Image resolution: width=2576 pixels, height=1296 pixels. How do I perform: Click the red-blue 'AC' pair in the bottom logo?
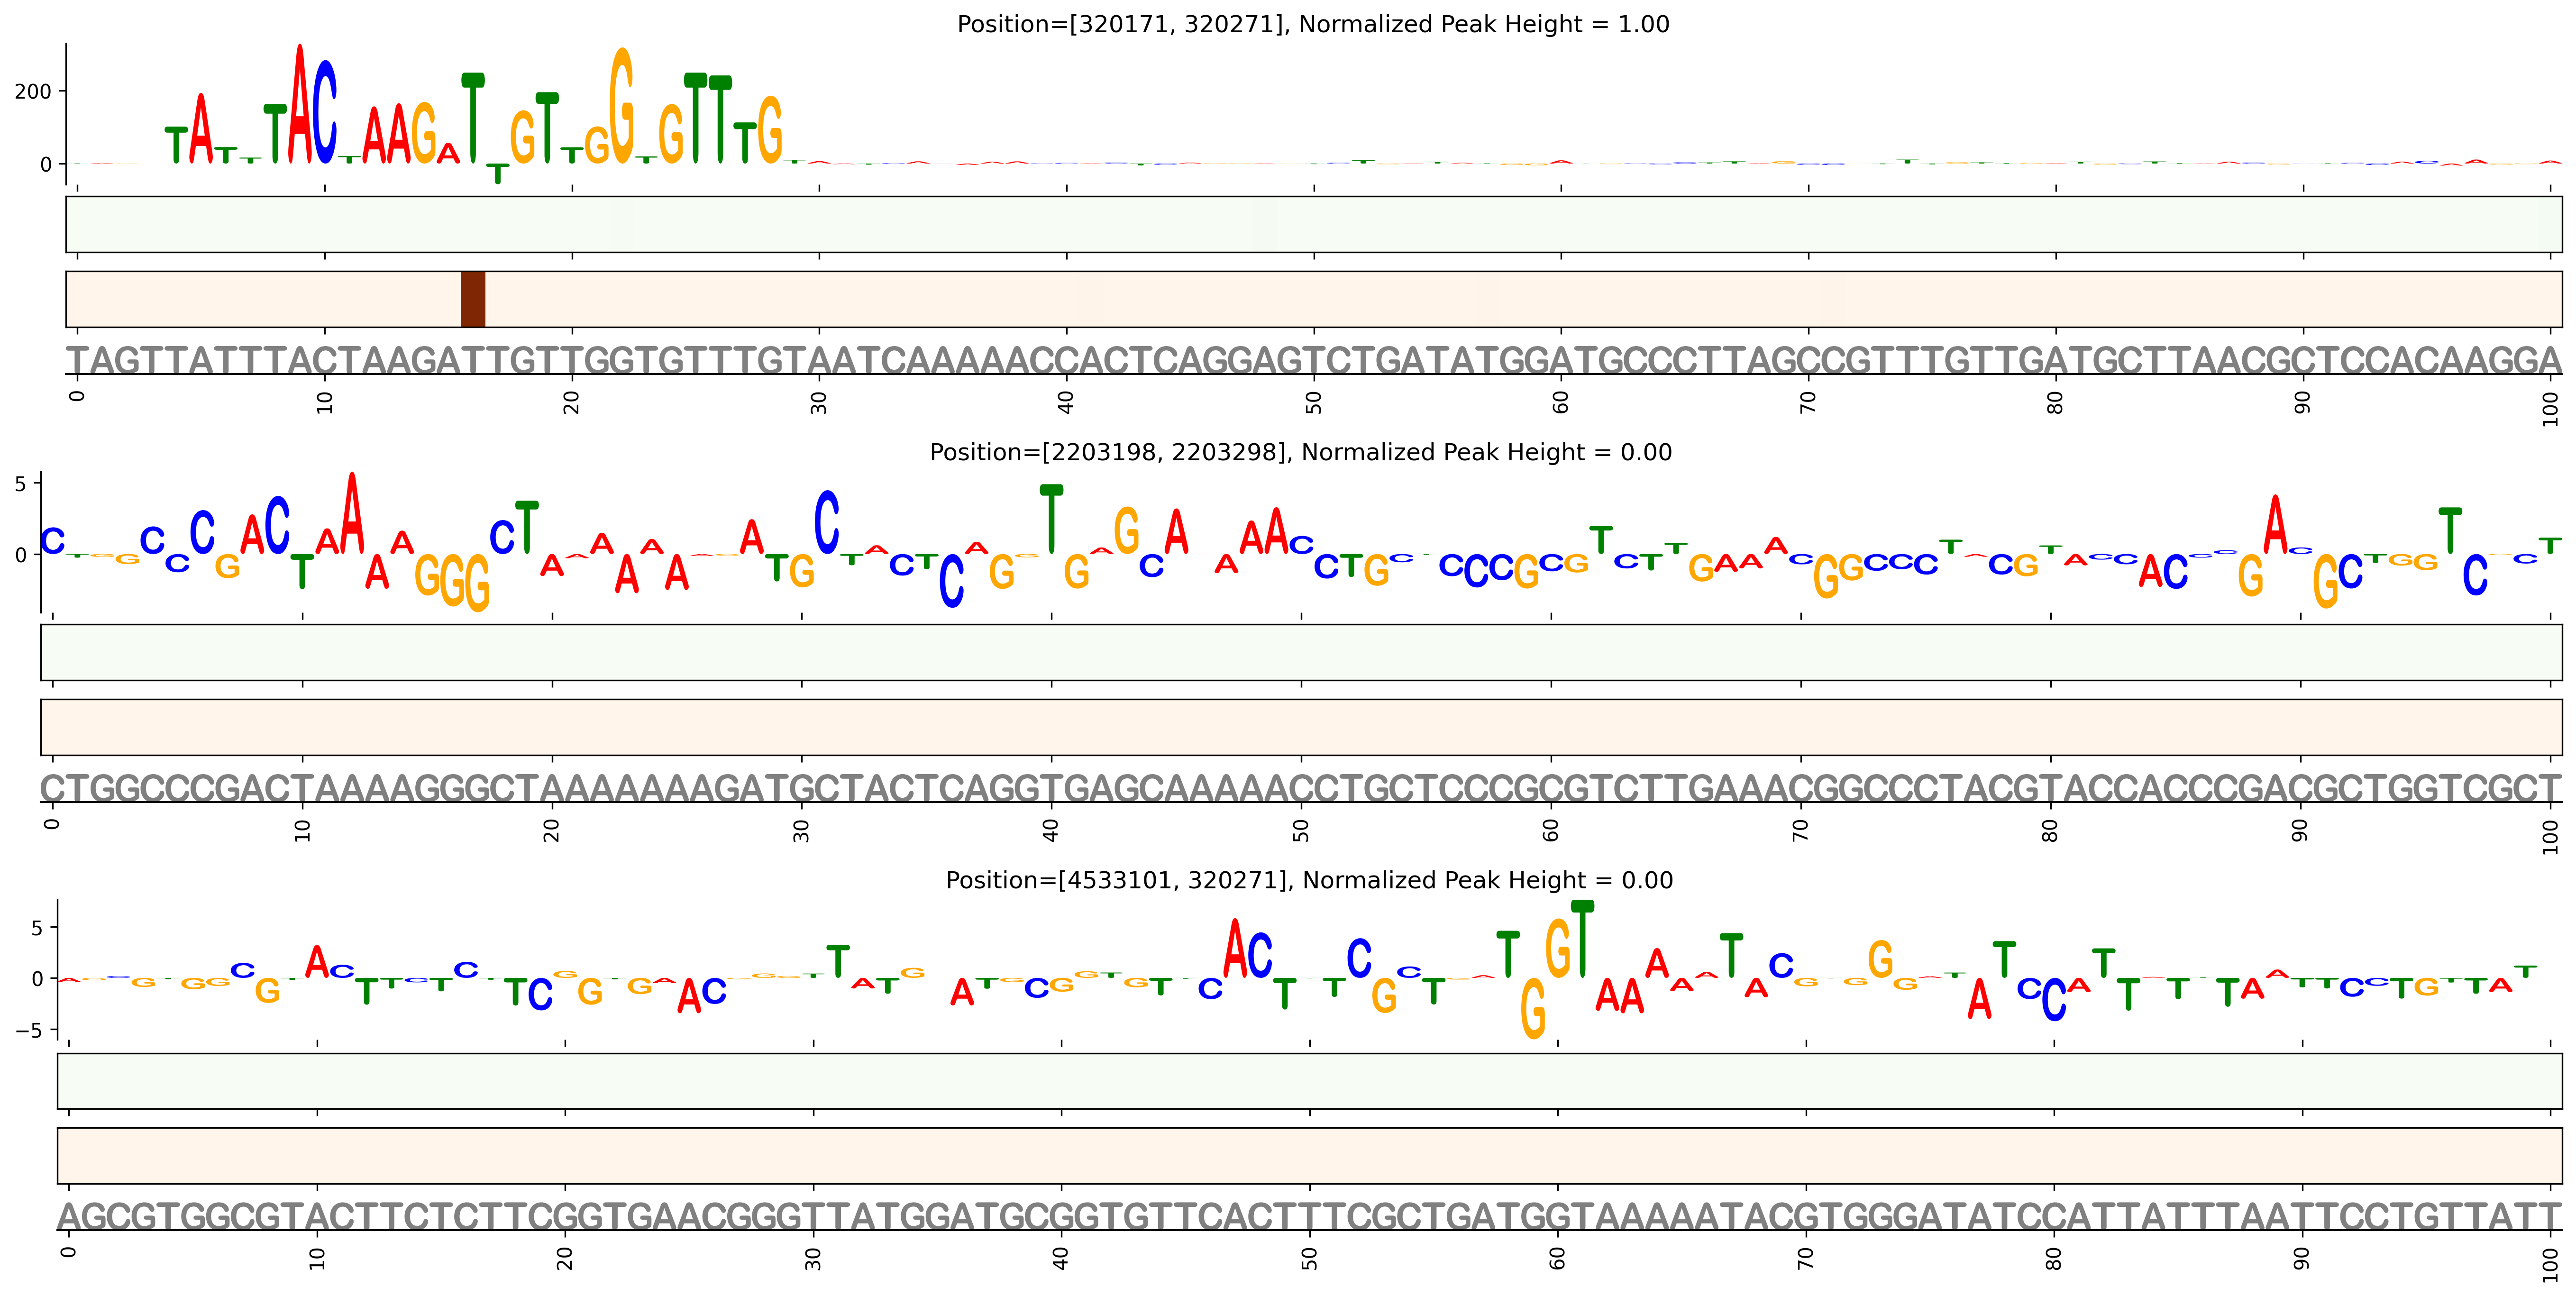(1248, 949)
